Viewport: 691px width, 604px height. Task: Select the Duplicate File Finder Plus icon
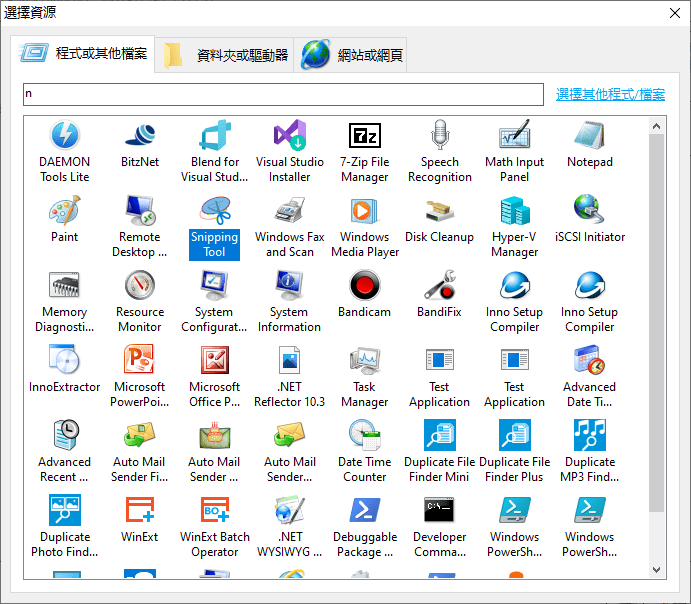pos(514,435)
